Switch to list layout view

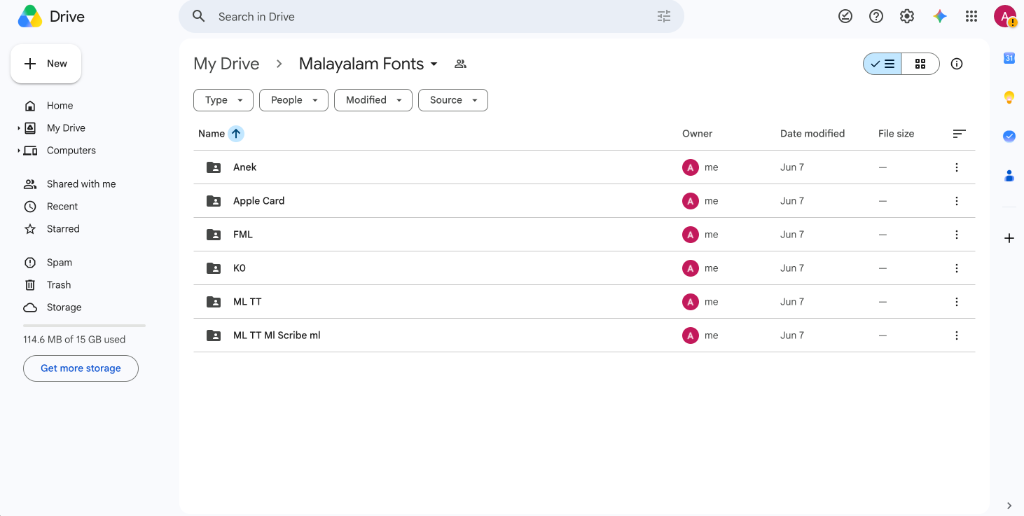point(882,64)
